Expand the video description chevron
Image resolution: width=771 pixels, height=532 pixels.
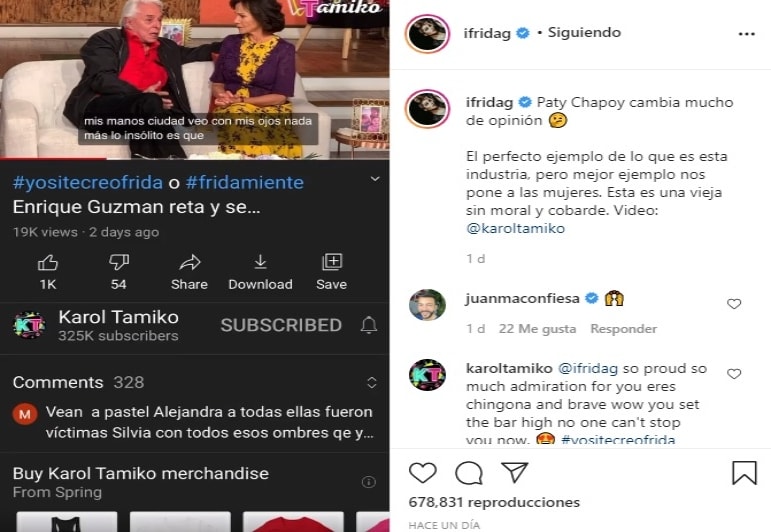pyautogui.click(x=375, y=179)
